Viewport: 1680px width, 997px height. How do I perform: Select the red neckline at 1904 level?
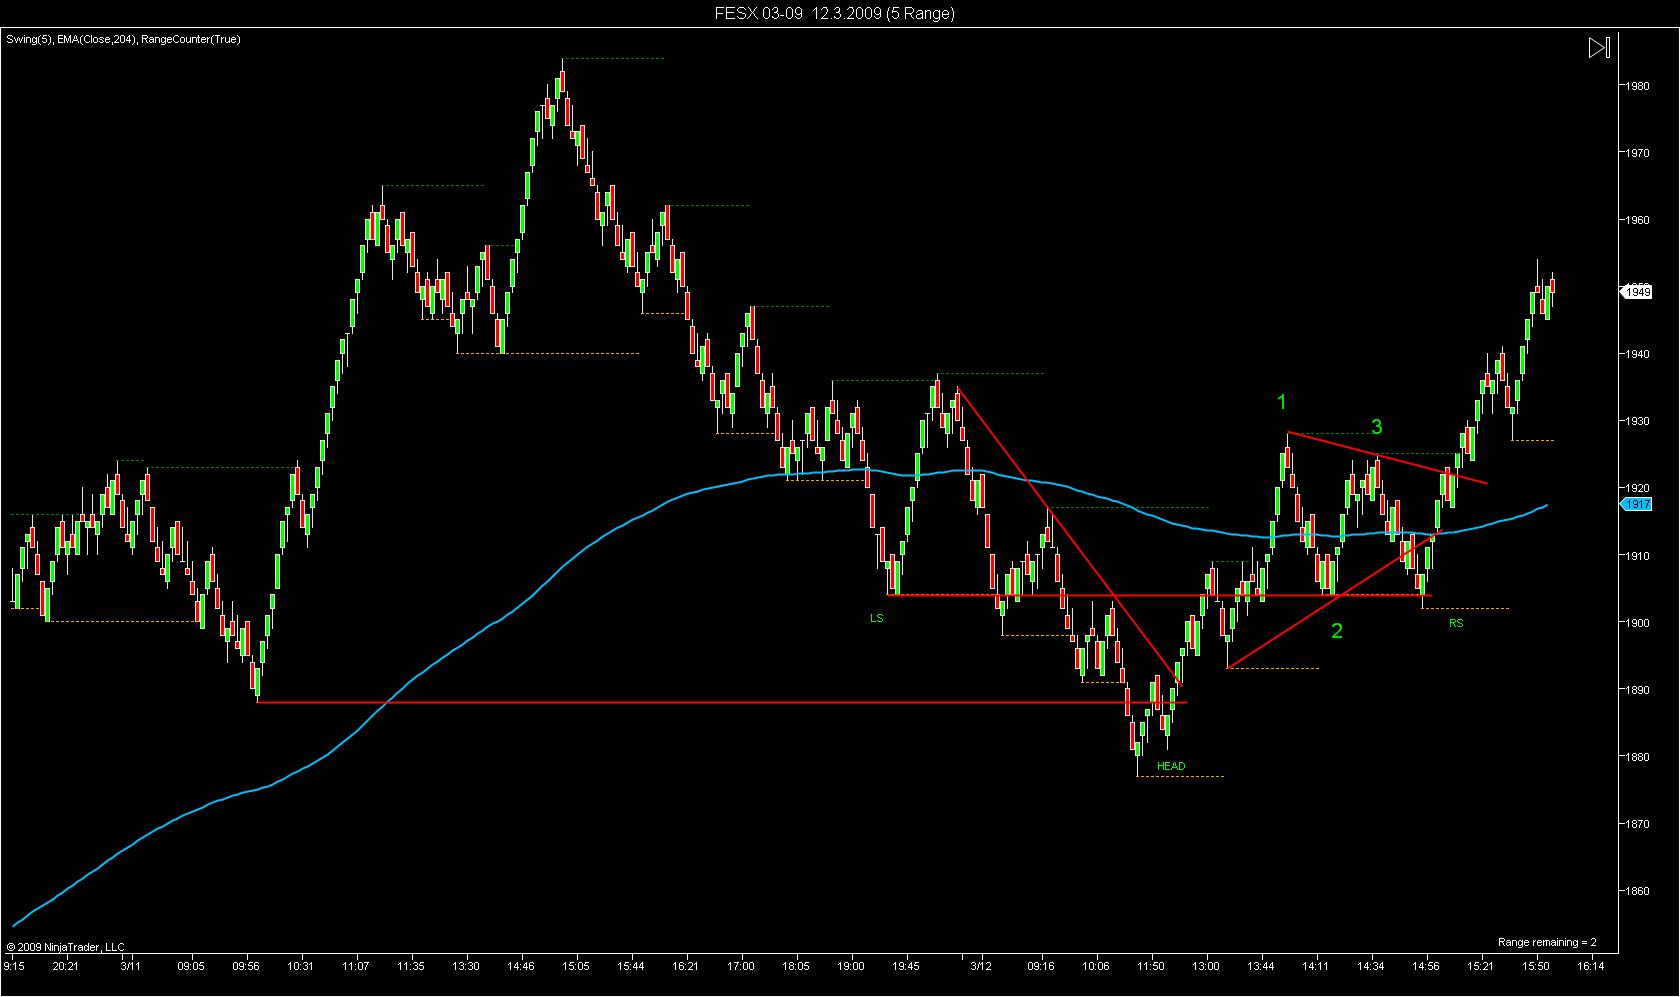pyautogui.click(x=1160, y=595)
